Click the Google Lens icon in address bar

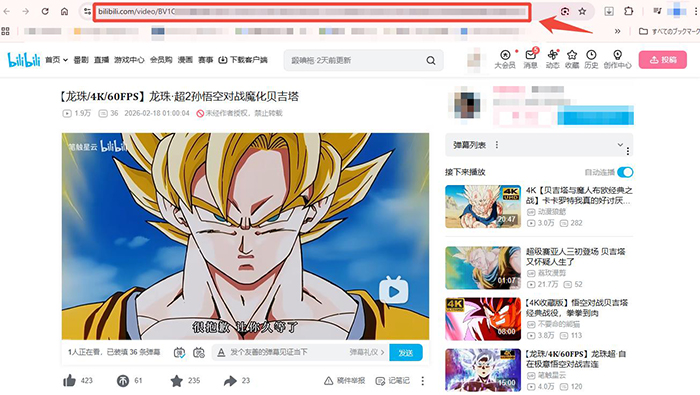565,12
